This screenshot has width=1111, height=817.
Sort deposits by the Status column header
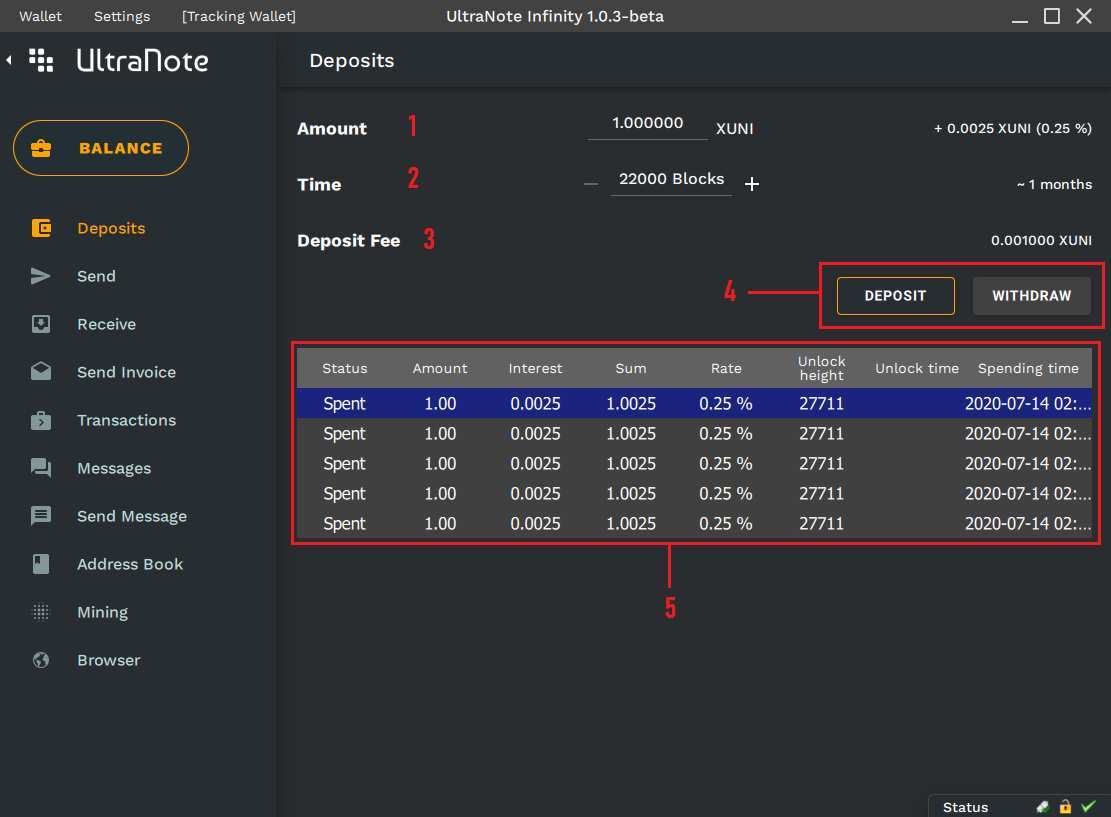tap(345, 368)
